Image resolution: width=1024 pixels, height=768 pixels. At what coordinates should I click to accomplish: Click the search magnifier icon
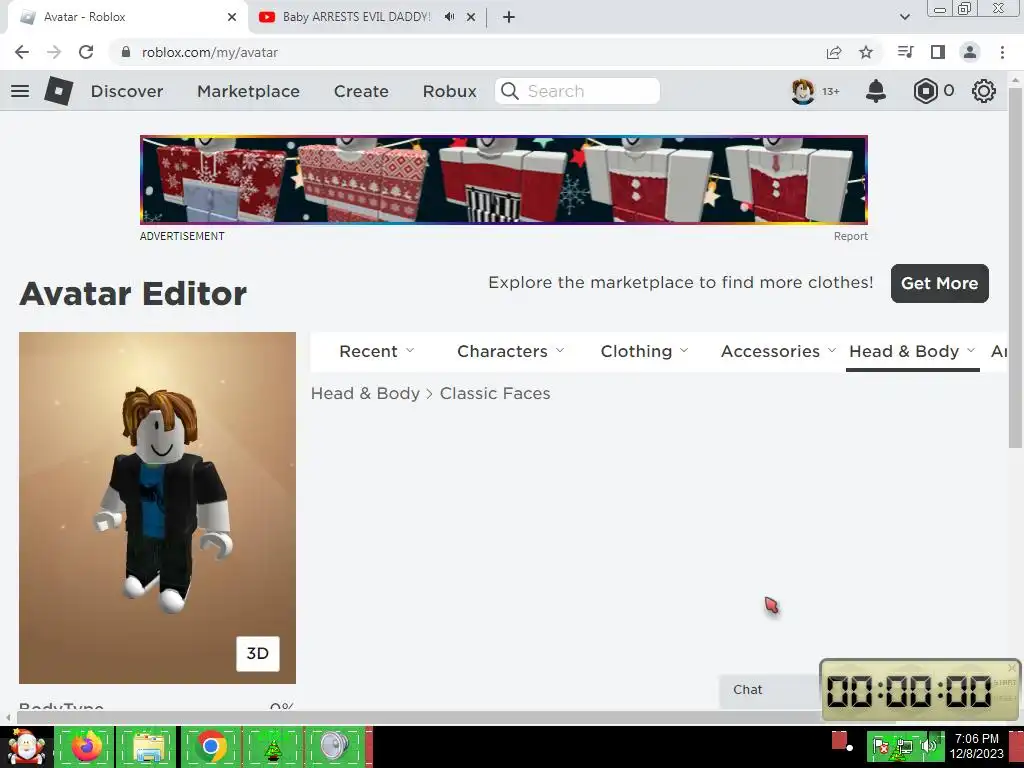pyautogui.click(x=510, y=91)
